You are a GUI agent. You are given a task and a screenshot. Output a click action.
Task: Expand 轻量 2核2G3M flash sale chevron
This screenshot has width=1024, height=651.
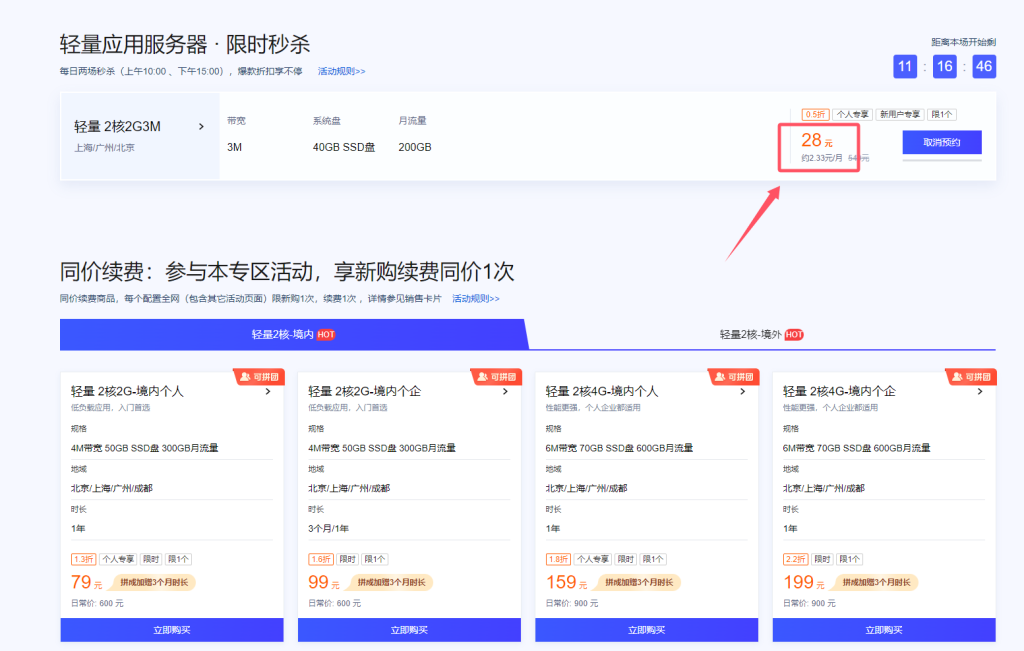(201, 127)
